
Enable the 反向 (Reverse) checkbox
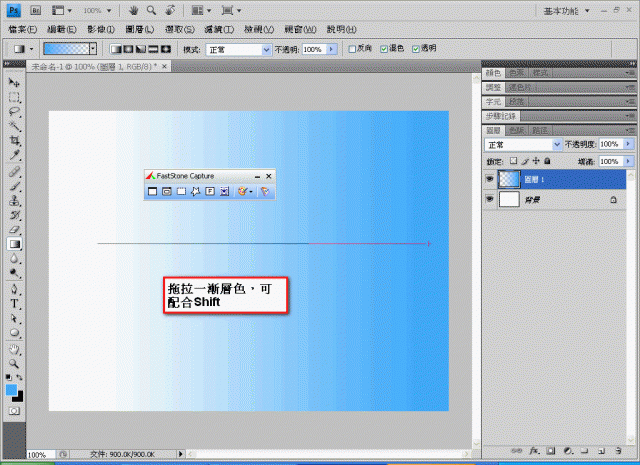[x=352, y=49]
